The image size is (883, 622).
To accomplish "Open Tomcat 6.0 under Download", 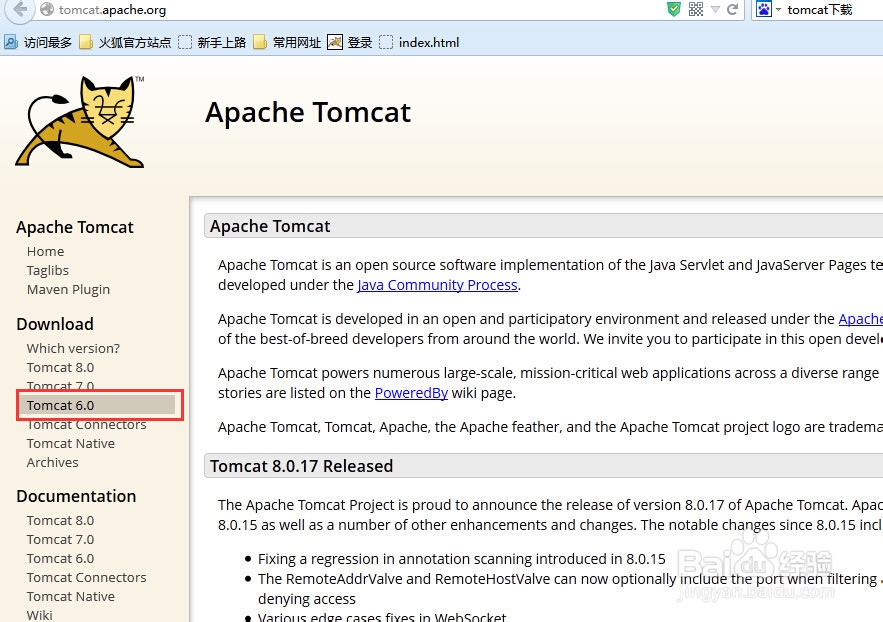I will click(60, 405).
